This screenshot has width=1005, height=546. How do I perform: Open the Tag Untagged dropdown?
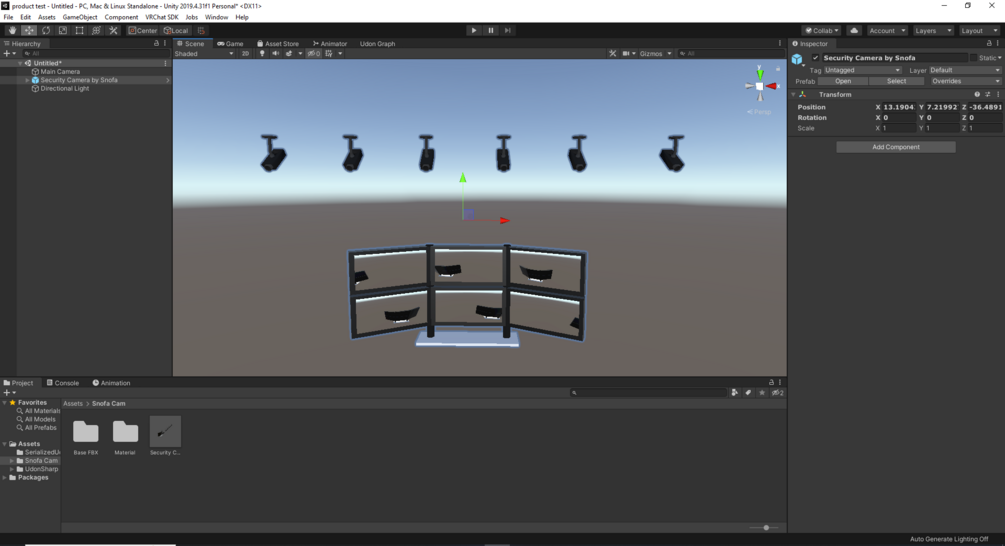click(862, 70)
